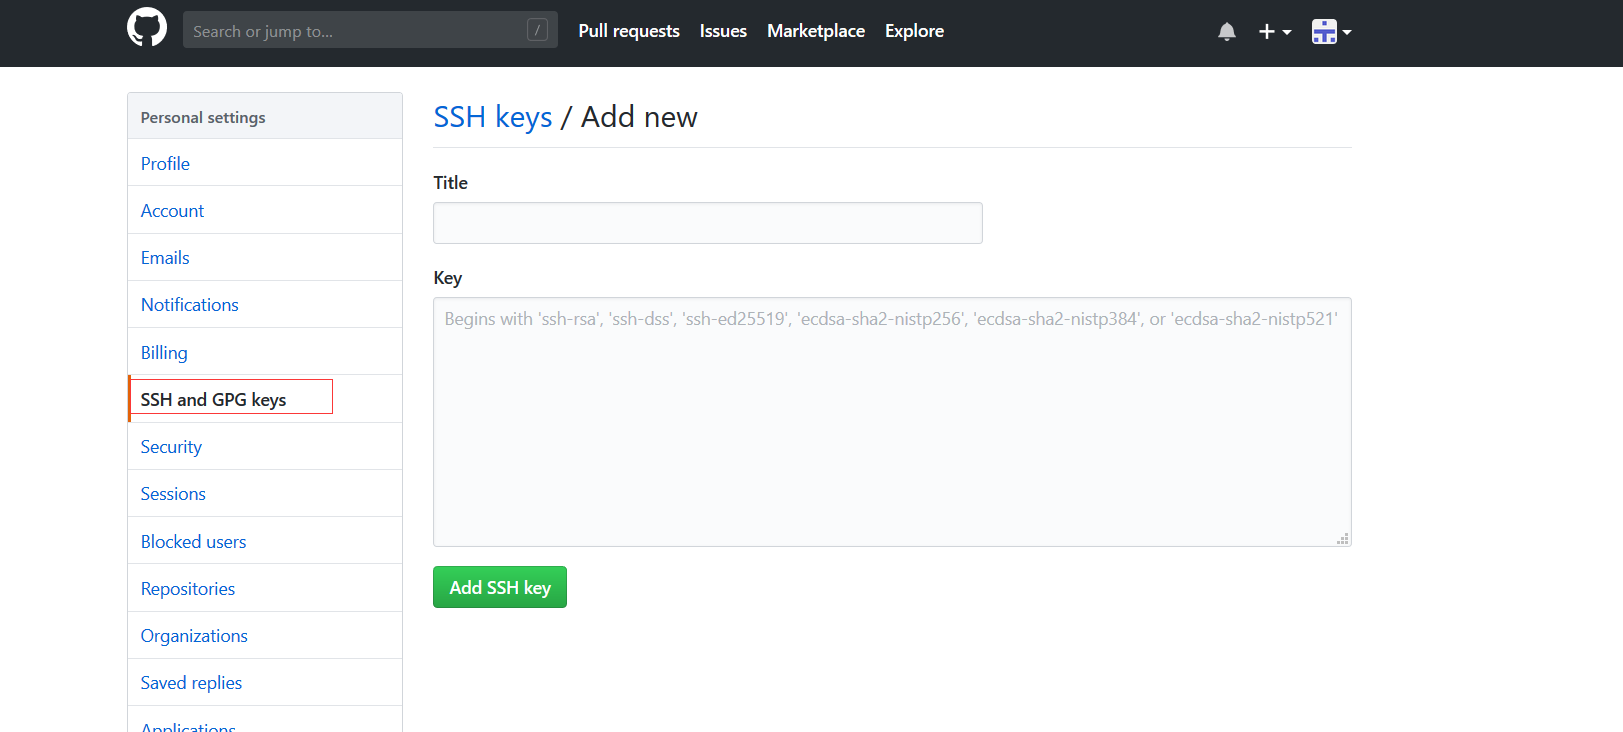Click the slash shortcut hint in search box

click(x=538, y=30)
